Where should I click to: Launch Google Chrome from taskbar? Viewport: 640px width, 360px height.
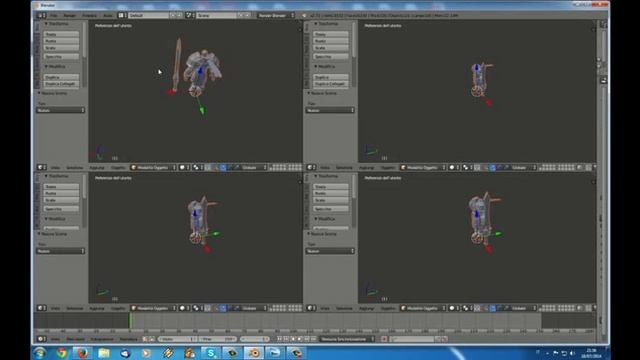(61, 353)
